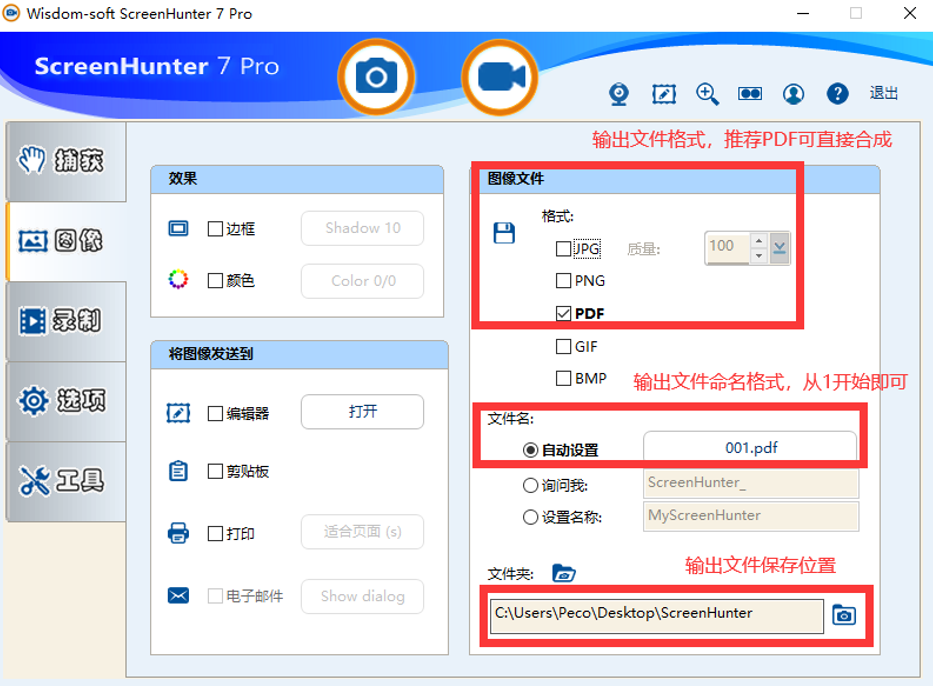This screenshot has width=933, height=686.
Task: Open the quality dropdown arrow
Action: click(779, 248)
